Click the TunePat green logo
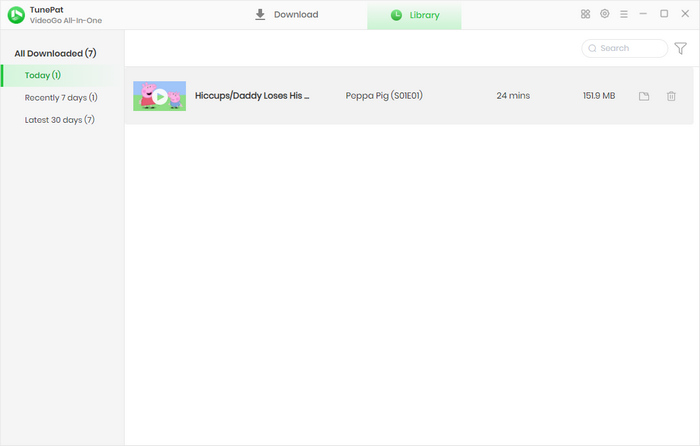 tap(16, 15)
